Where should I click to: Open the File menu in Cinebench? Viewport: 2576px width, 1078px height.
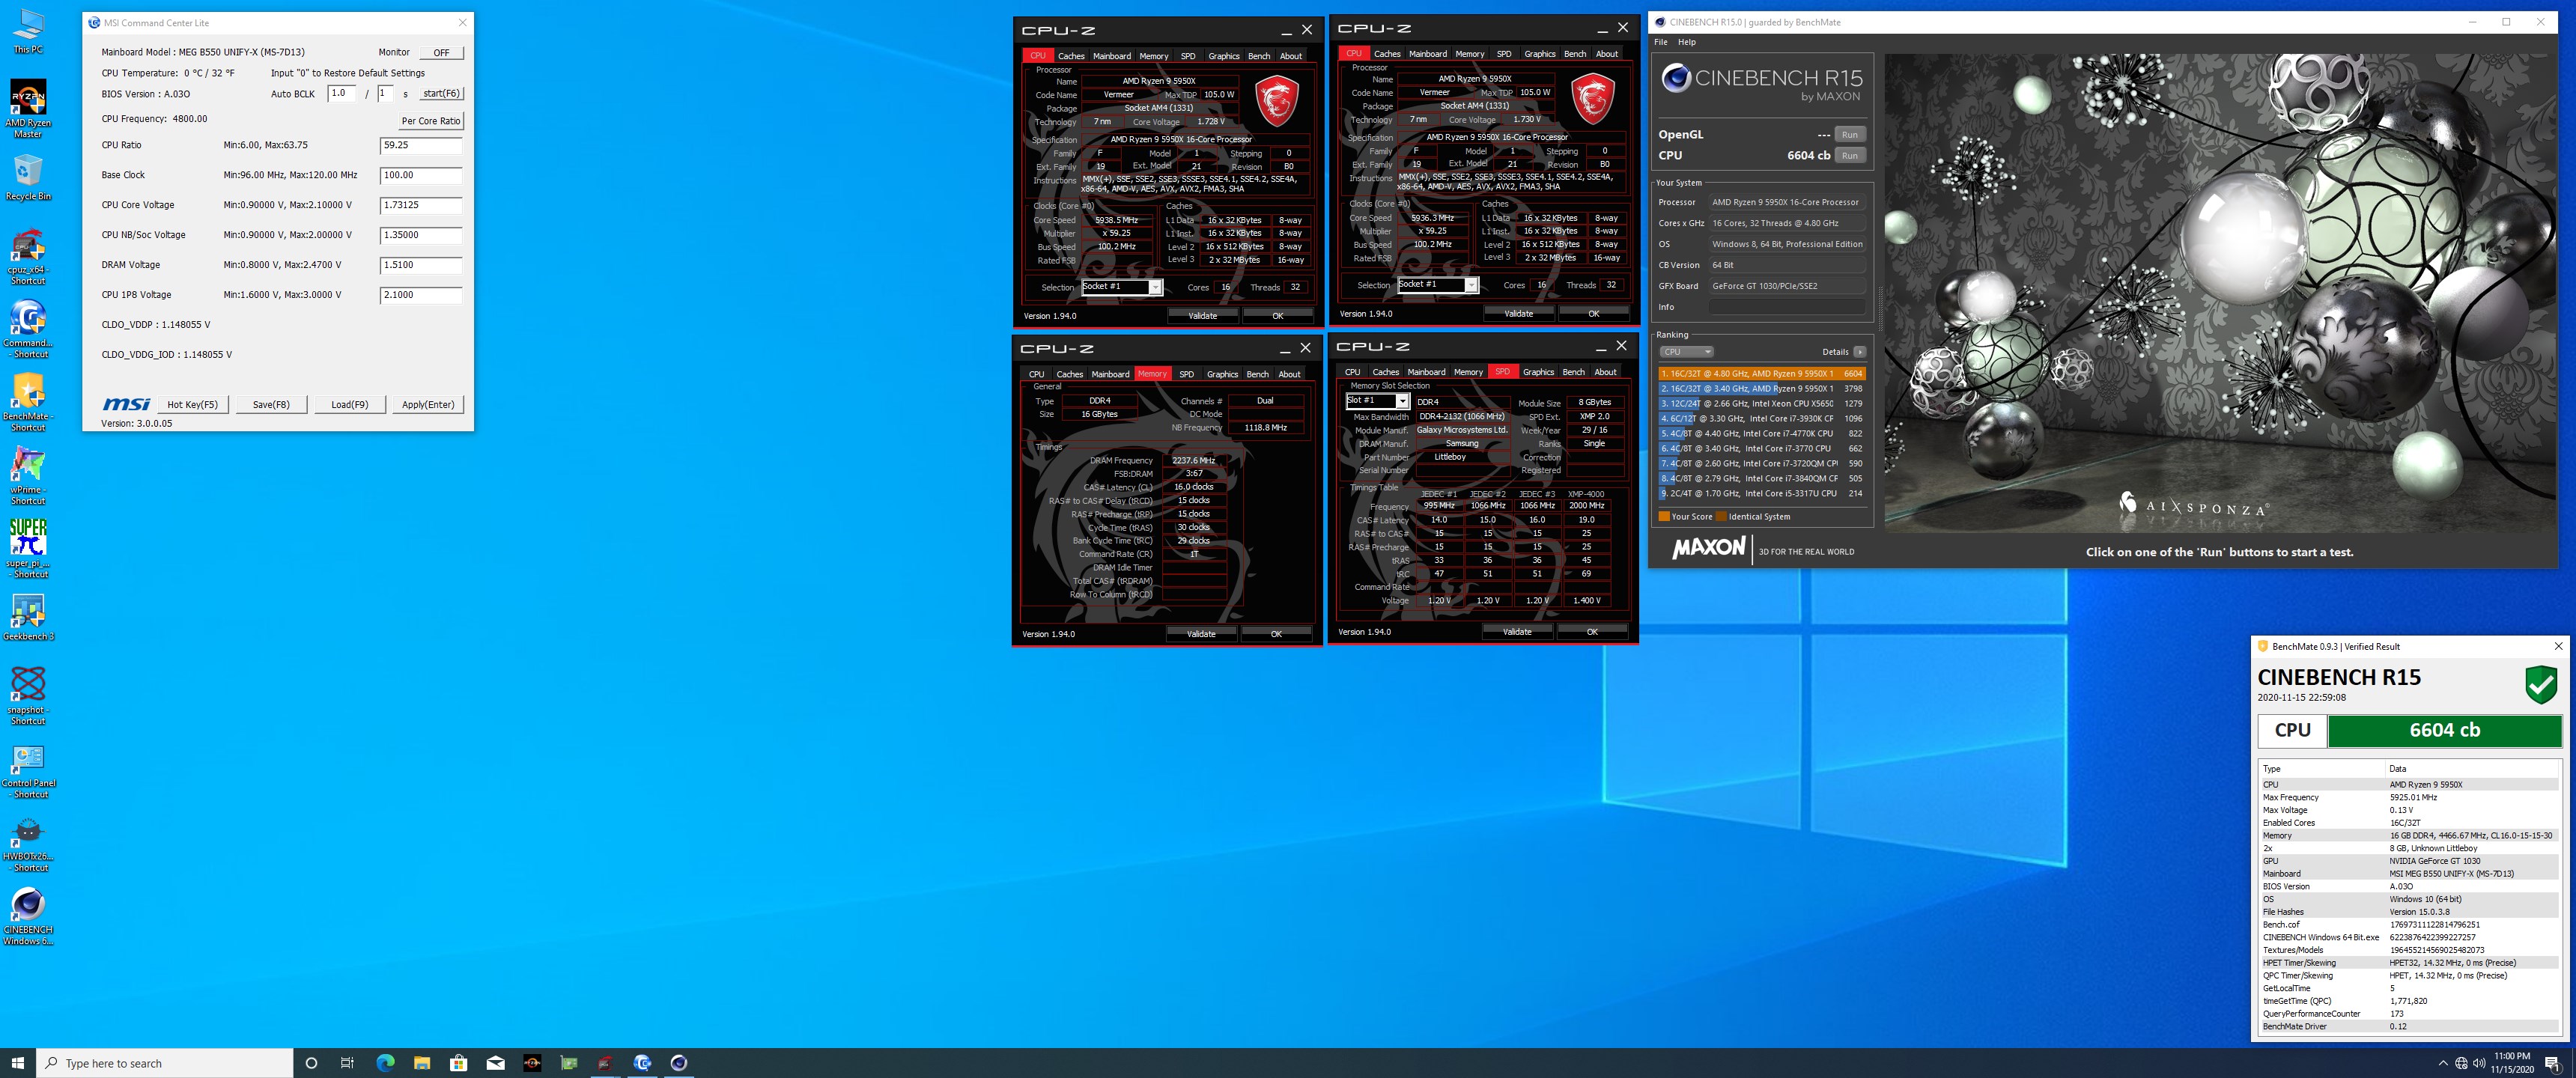pyautogui.click(x=1660, y=42)
